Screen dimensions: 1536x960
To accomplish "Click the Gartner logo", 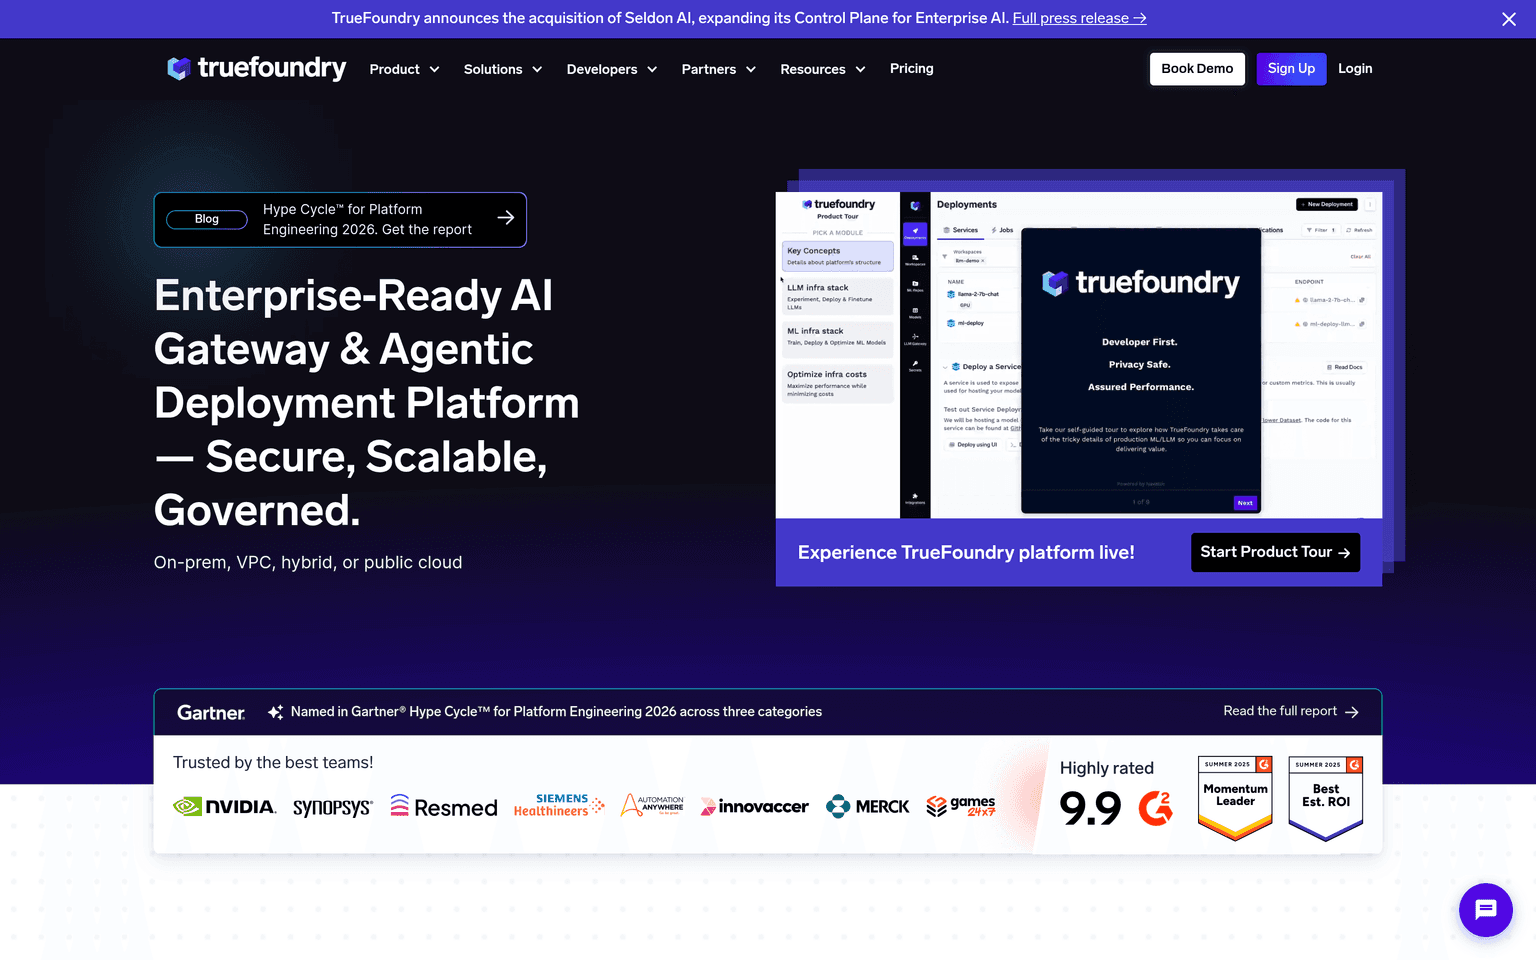I will tap(211, 712).
